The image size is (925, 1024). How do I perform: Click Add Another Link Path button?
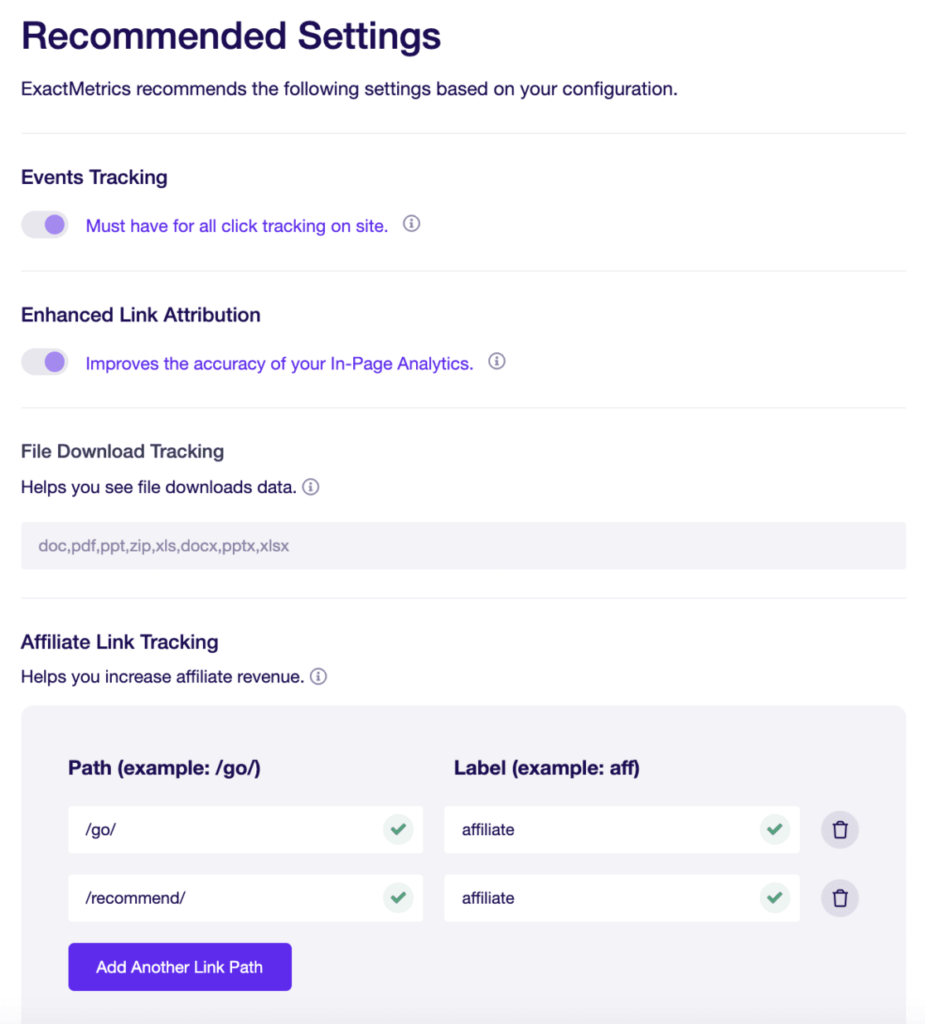(180, 967)
